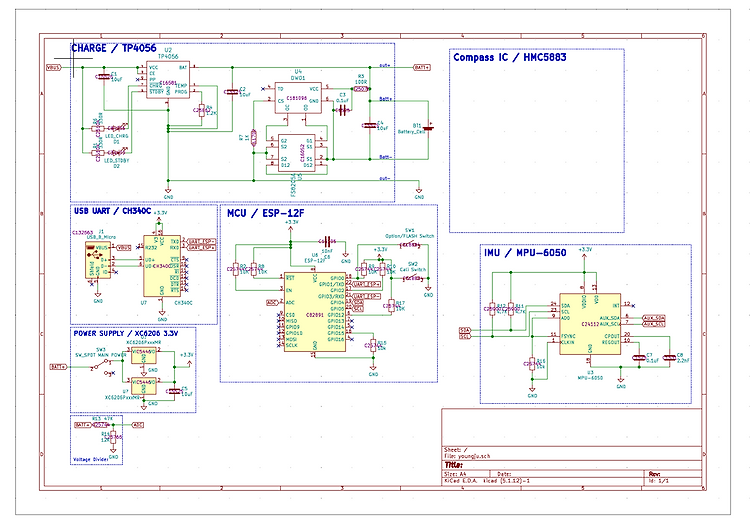750x521 pixels.
Task: Select resistor R7 1K beside the FS8205A
Action: [x=254, y=137]
